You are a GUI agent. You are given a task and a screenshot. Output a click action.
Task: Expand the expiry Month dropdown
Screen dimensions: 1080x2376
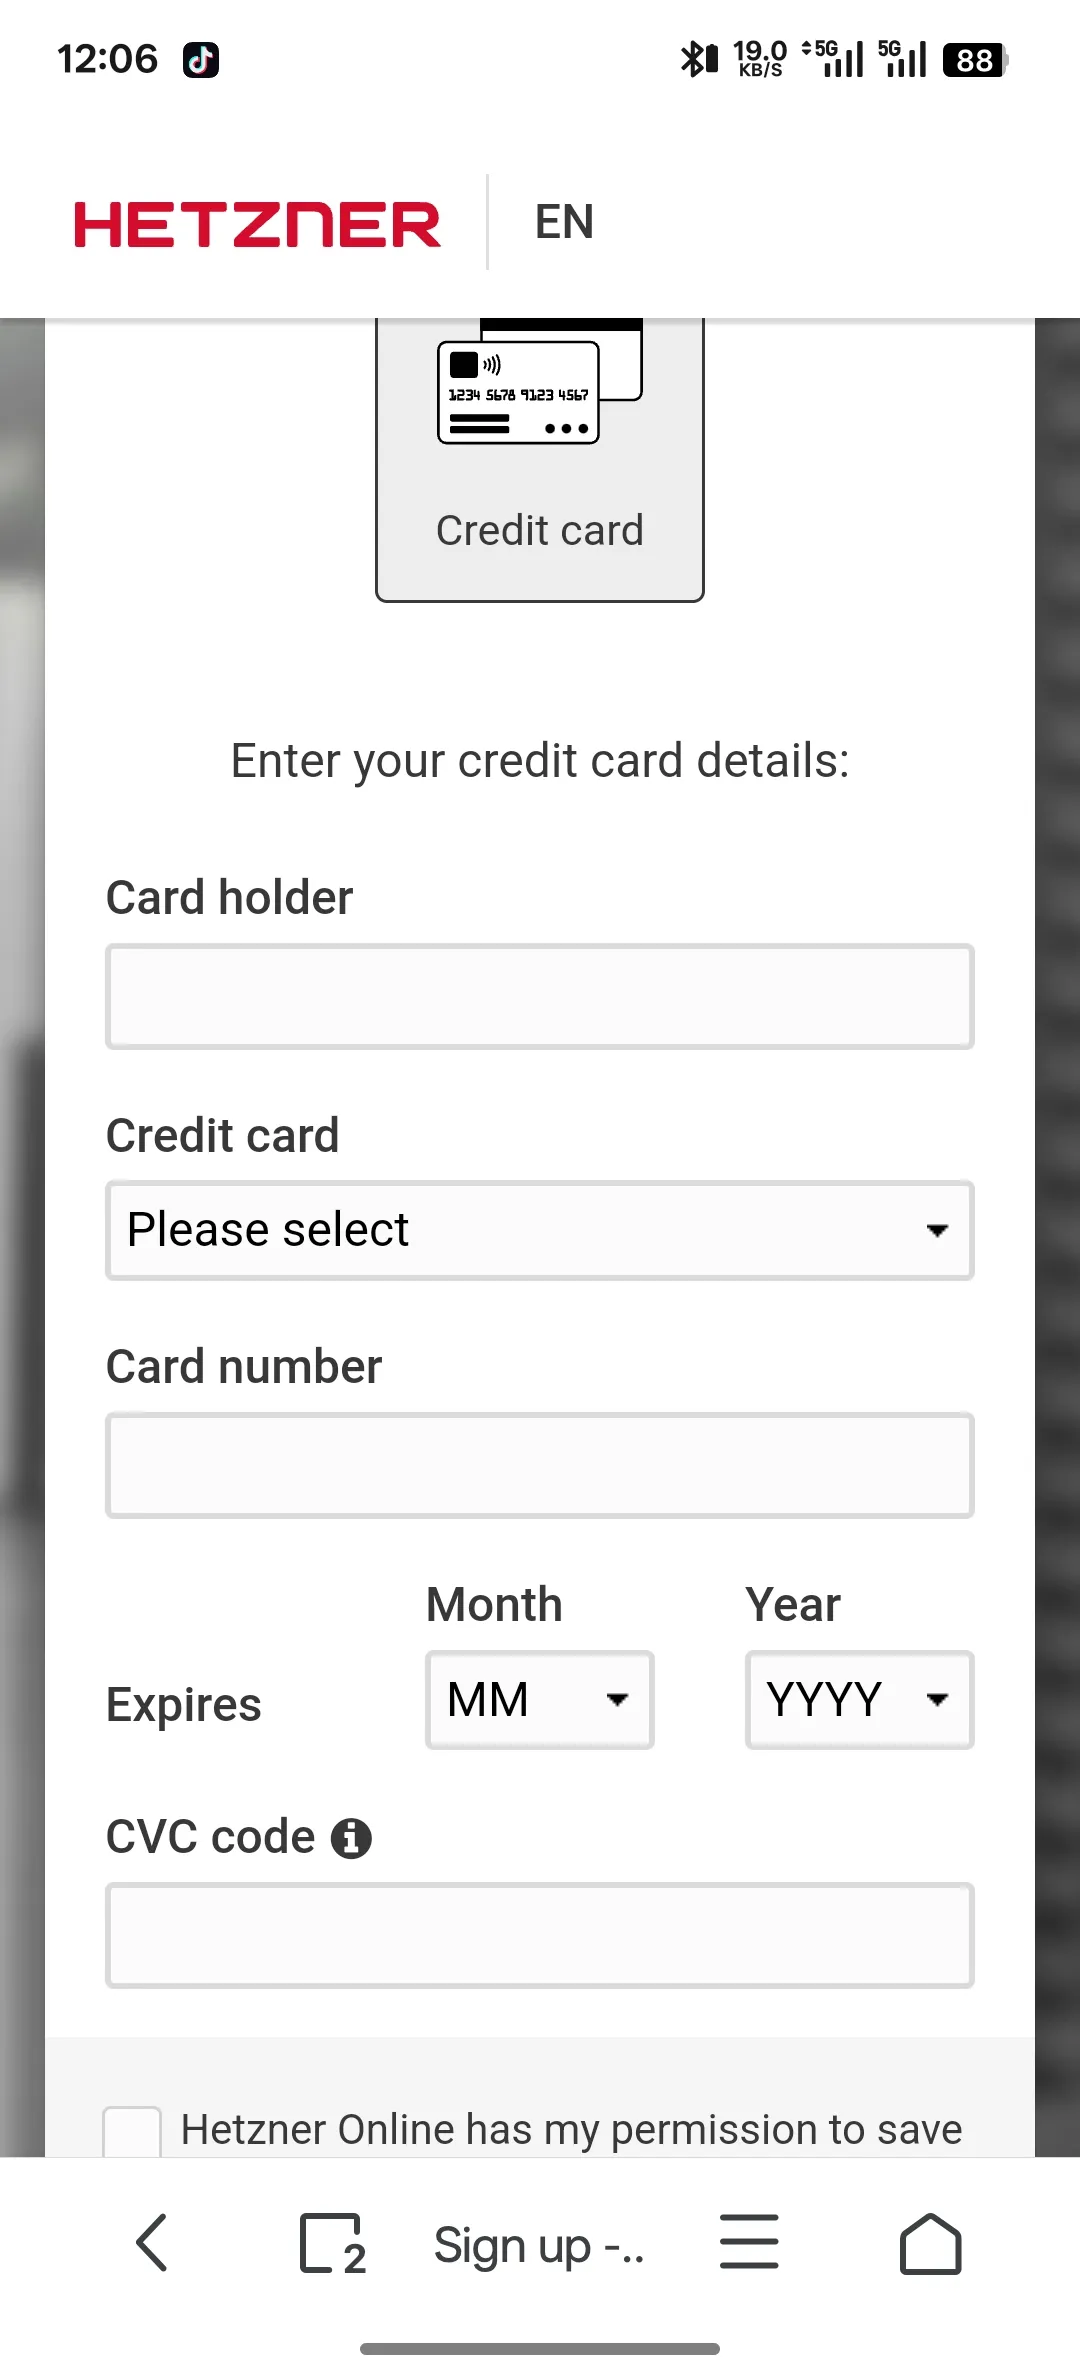click(x=540, y=1700)
